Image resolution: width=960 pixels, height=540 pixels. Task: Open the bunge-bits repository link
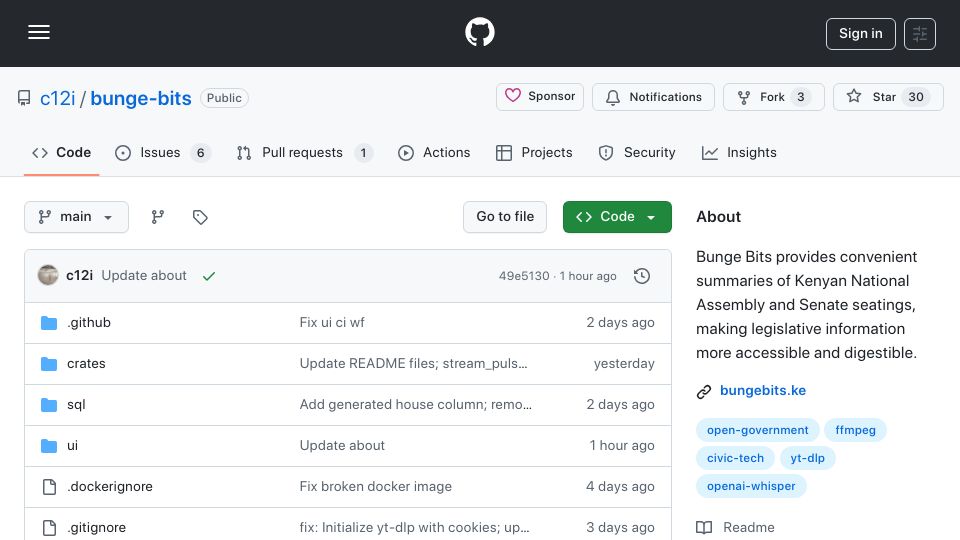point(141,98)
